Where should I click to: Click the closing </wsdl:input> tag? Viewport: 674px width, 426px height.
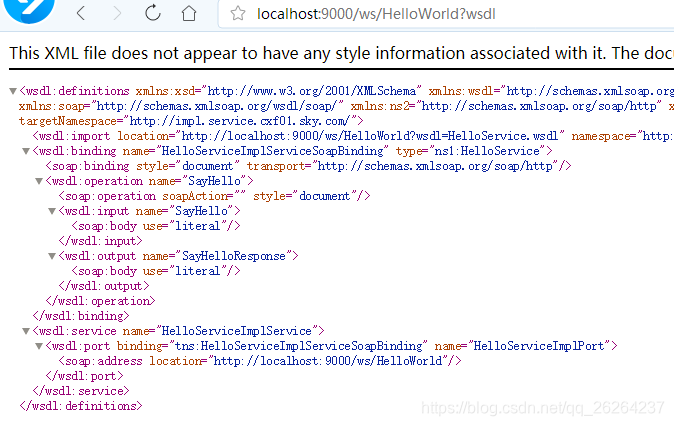100,241
